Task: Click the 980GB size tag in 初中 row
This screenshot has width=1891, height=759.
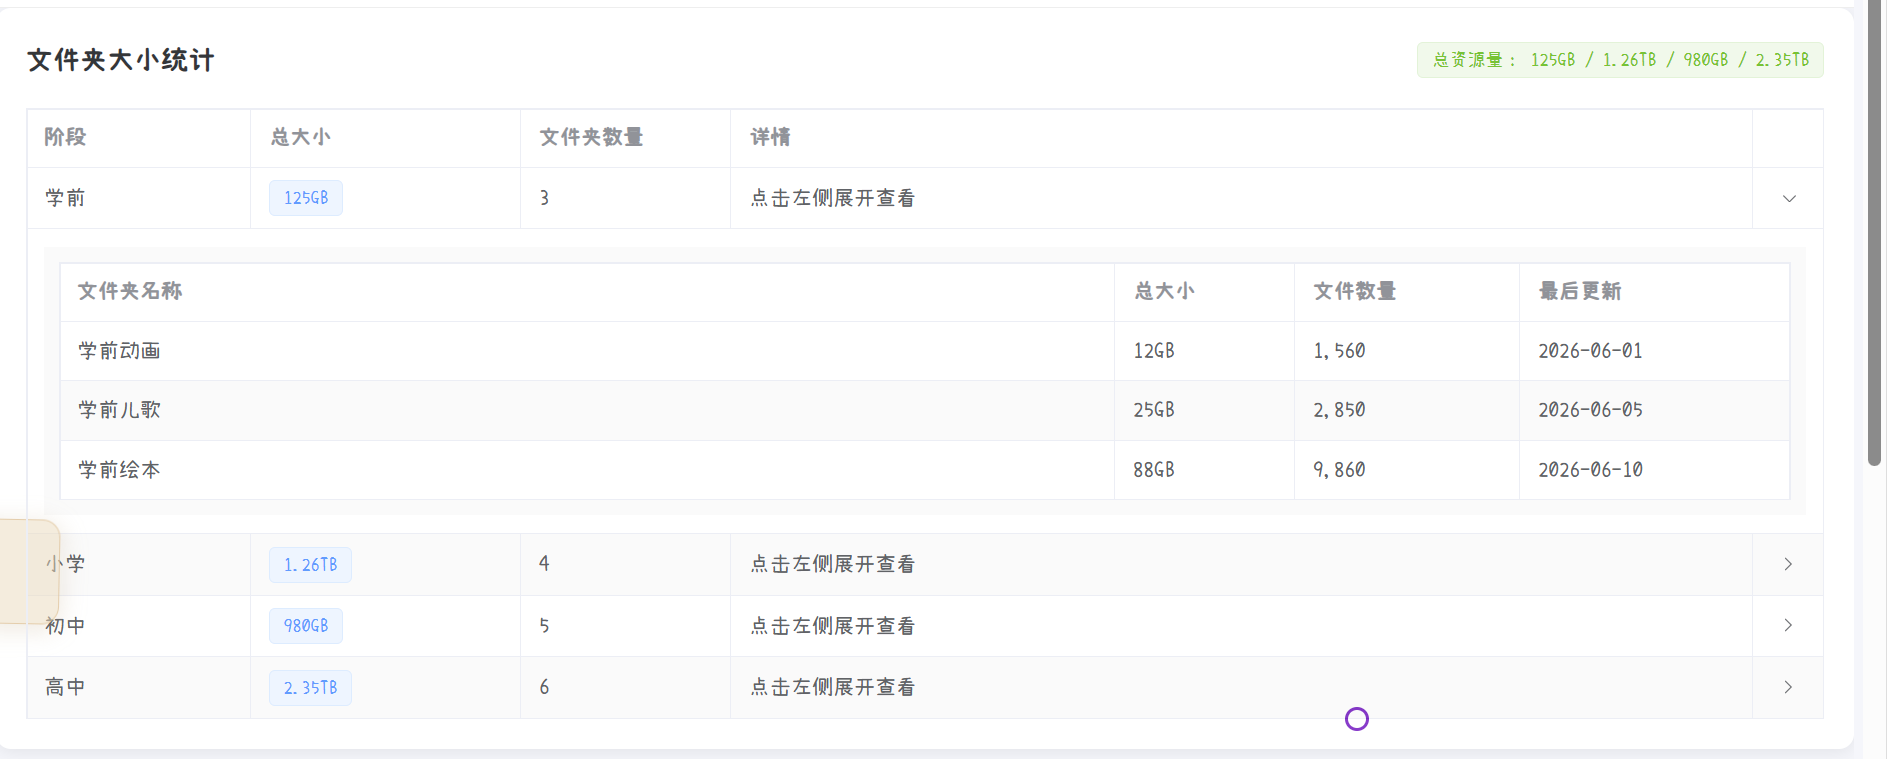Action: point(306,626)
